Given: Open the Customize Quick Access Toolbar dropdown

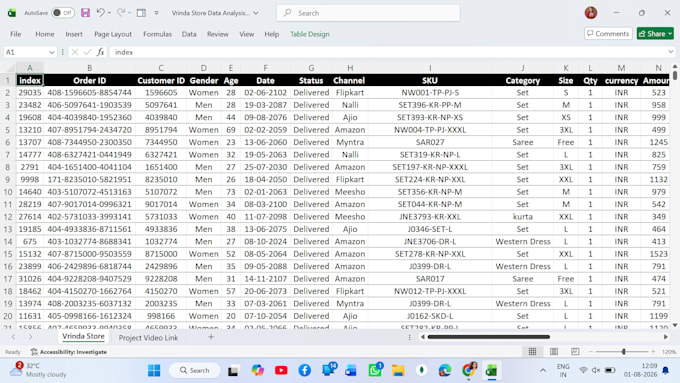Looking at the screenshot, I should coord(157,13).
